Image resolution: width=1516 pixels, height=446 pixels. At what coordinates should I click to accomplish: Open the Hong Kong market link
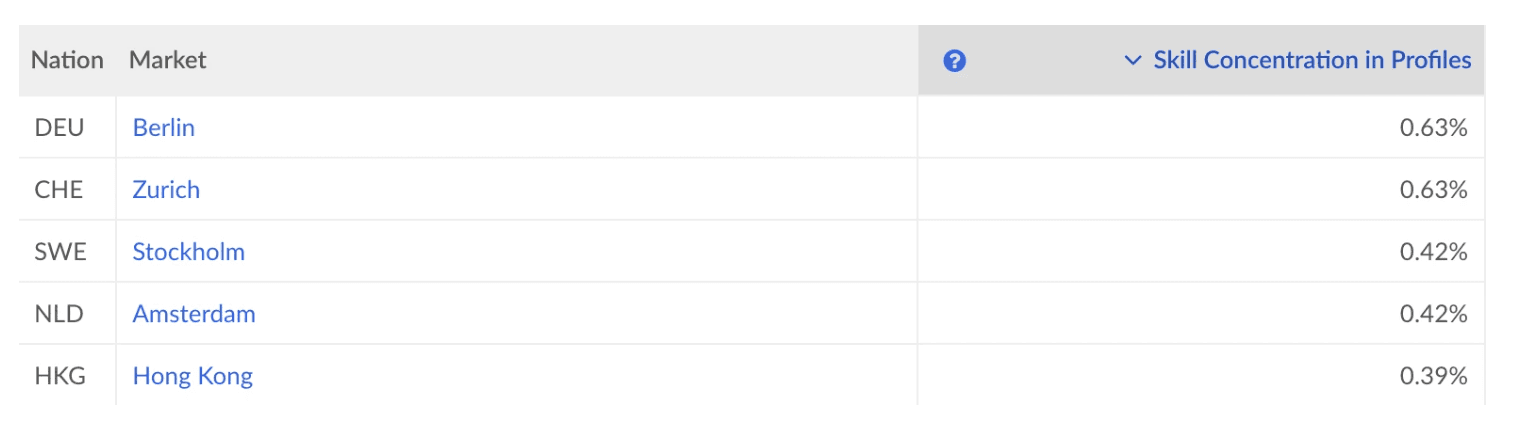pyautogui.click(x=193, y=377)
